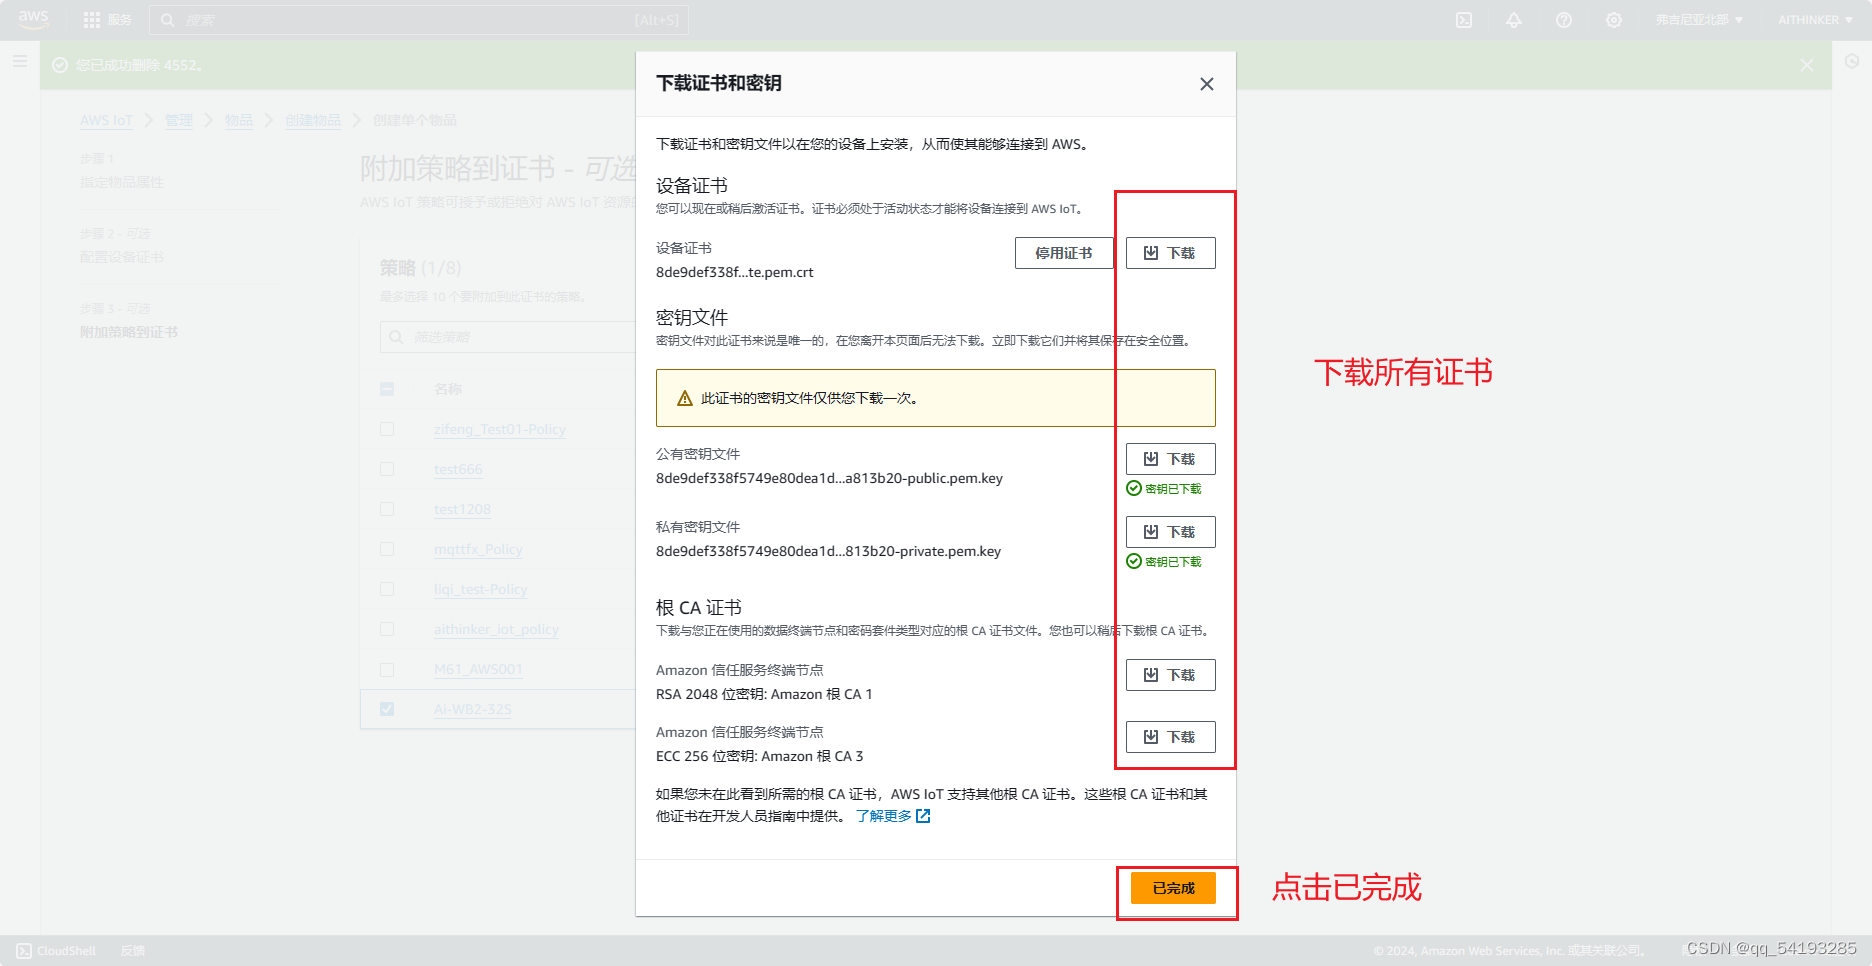
Task: Check the aithinker_iot_policy checkbox
Action: pyautogui.click(x=387, y=629)
